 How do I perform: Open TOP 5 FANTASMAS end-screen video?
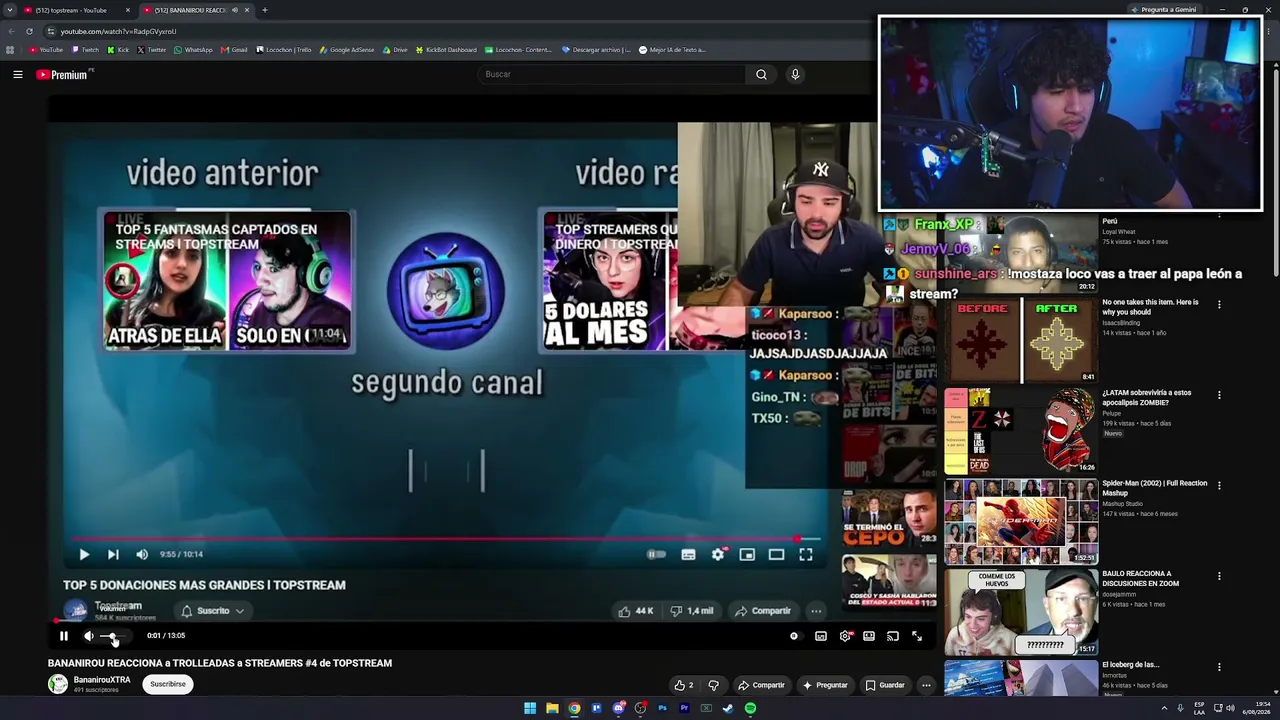click(x=227, y=281)
